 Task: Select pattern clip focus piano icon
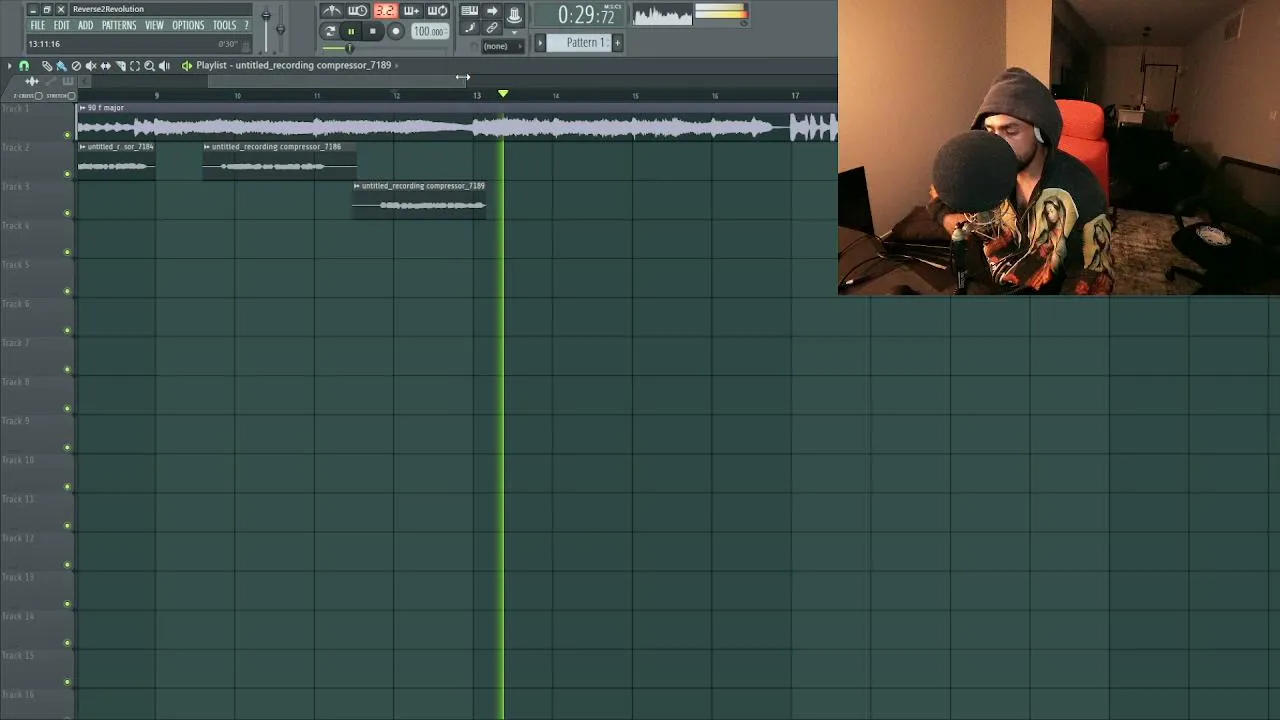coord(68,80)
